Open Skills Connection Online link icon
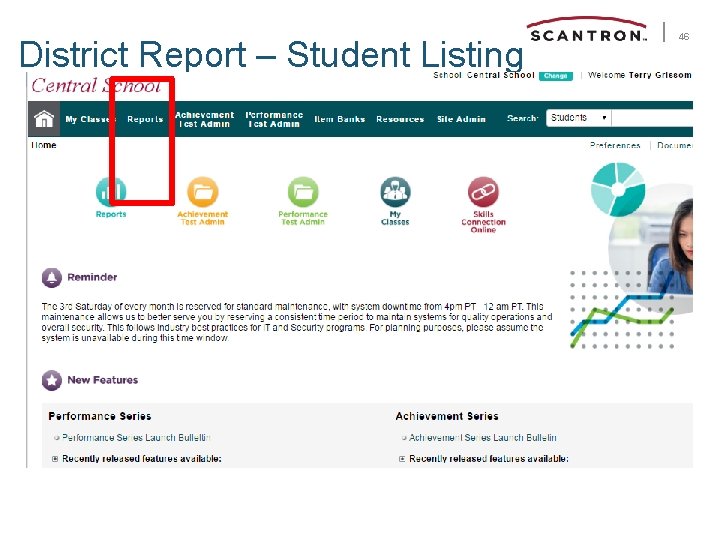This screenshot has height=540, width=720. [x=483, y=191]
